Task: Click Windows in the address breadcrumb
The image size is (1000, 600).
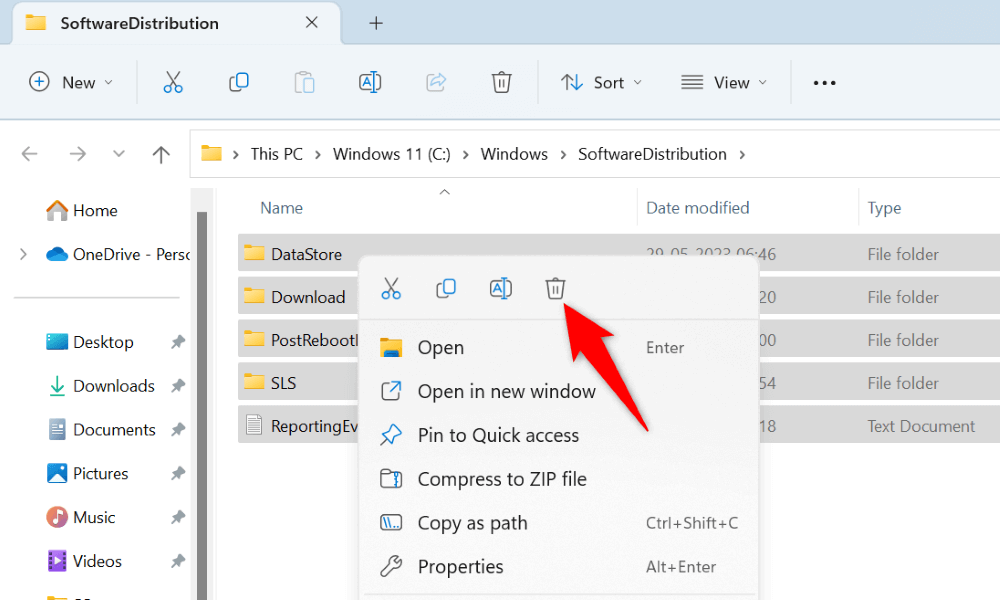Action: pyautogui.click(x=514, y=154)
